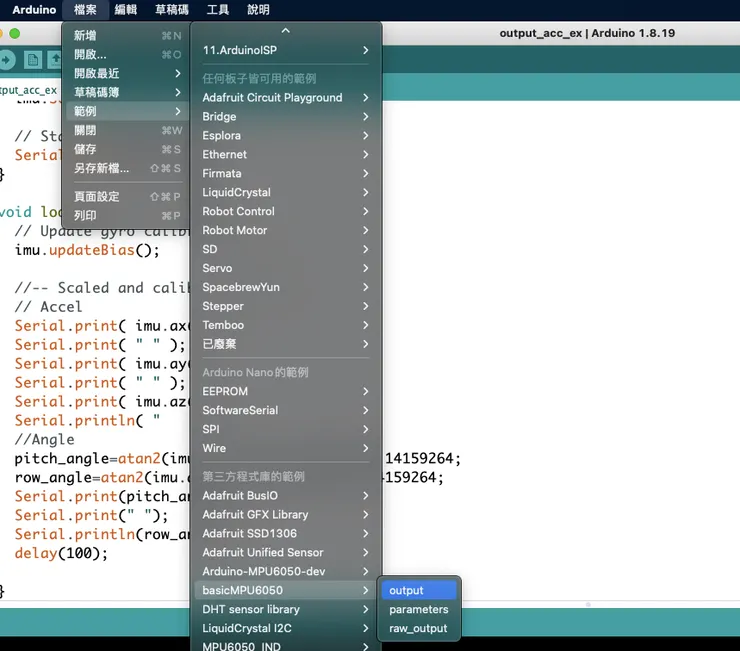Open the 工具 (Tools) menu

pos(217,10)
